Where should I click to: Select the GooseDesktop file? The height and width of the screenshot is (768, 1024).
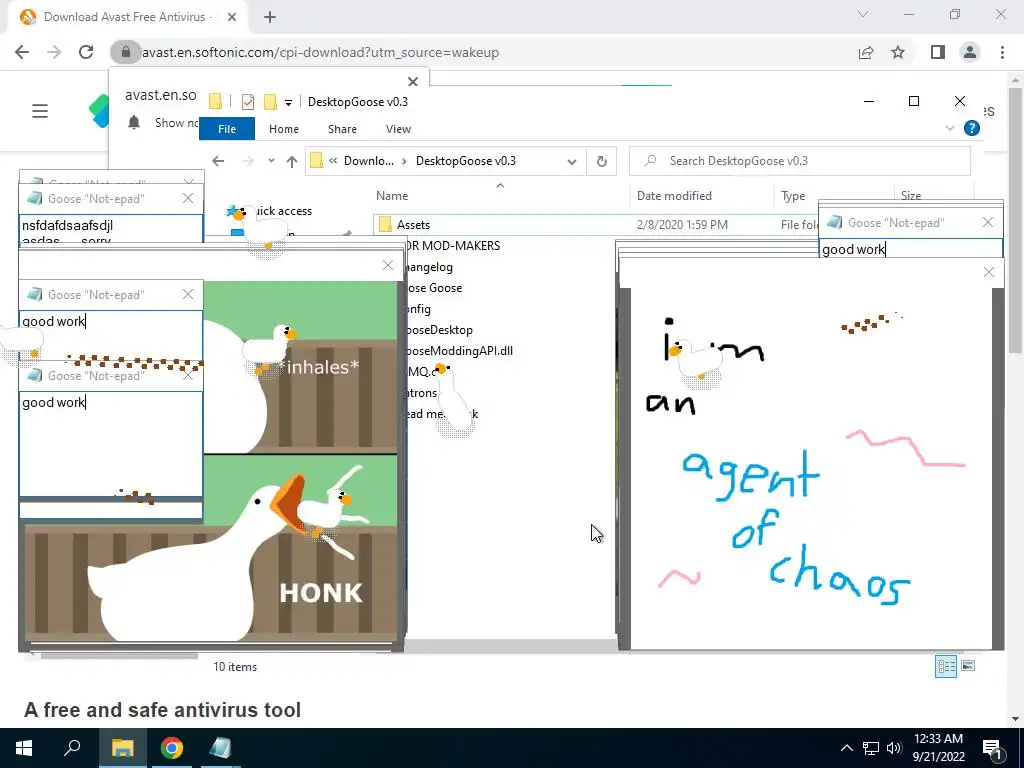(x=439, y=330)
